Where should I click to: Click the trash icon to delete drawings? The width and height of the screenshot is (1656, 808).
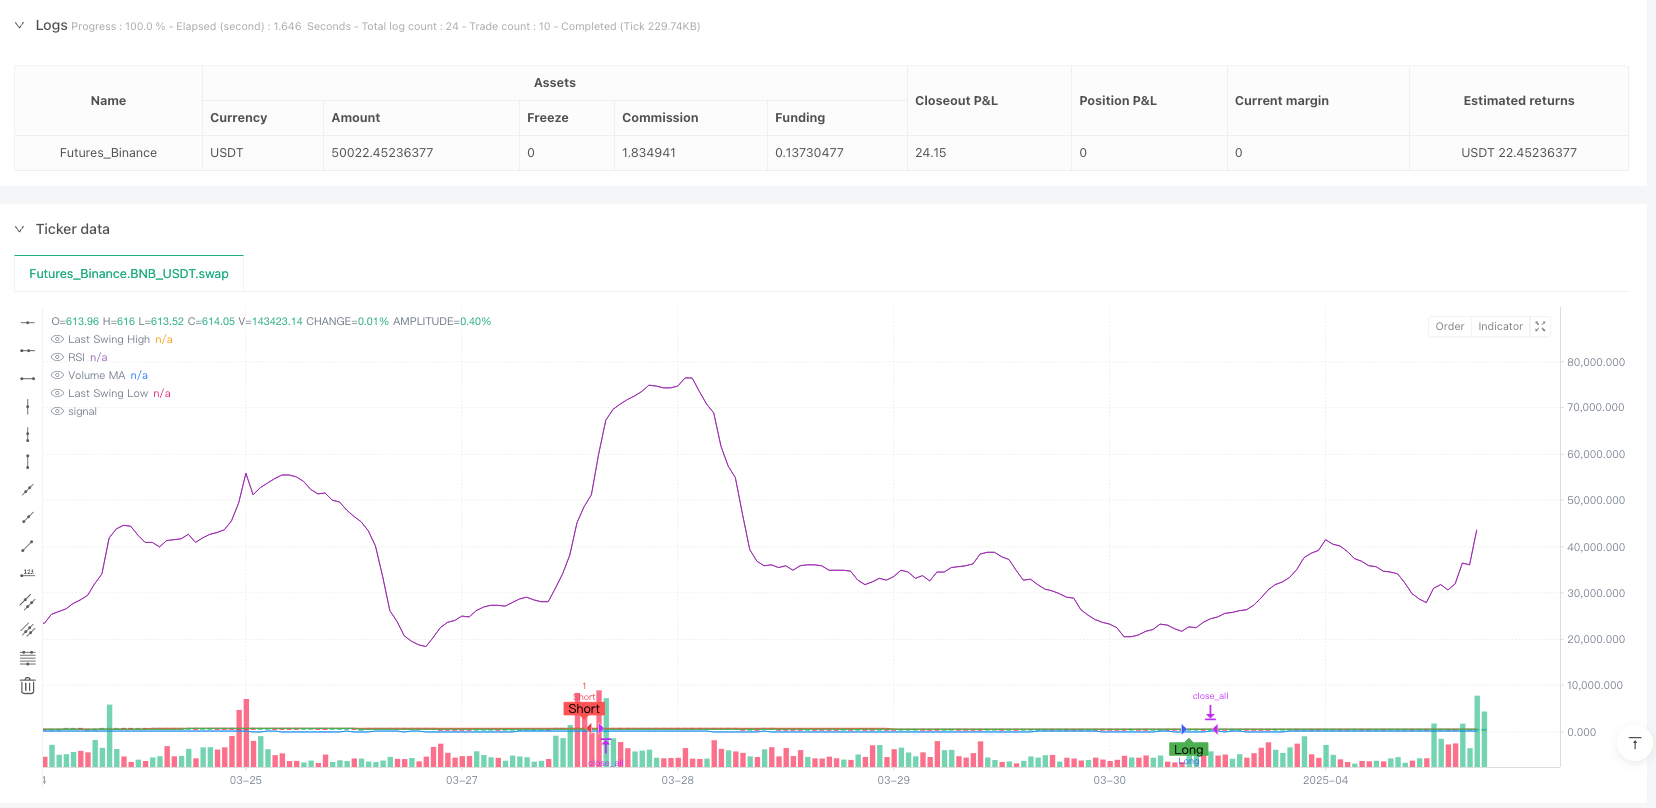pyautogui.click(x=28, y=686)
